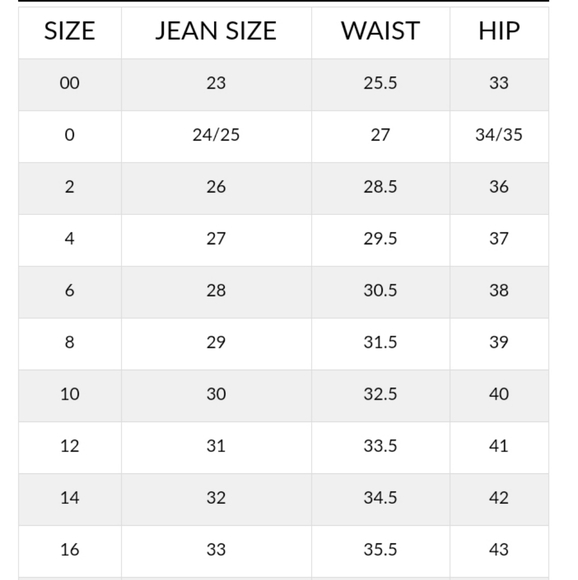Click the WAIST column header

tap(380, 31)
